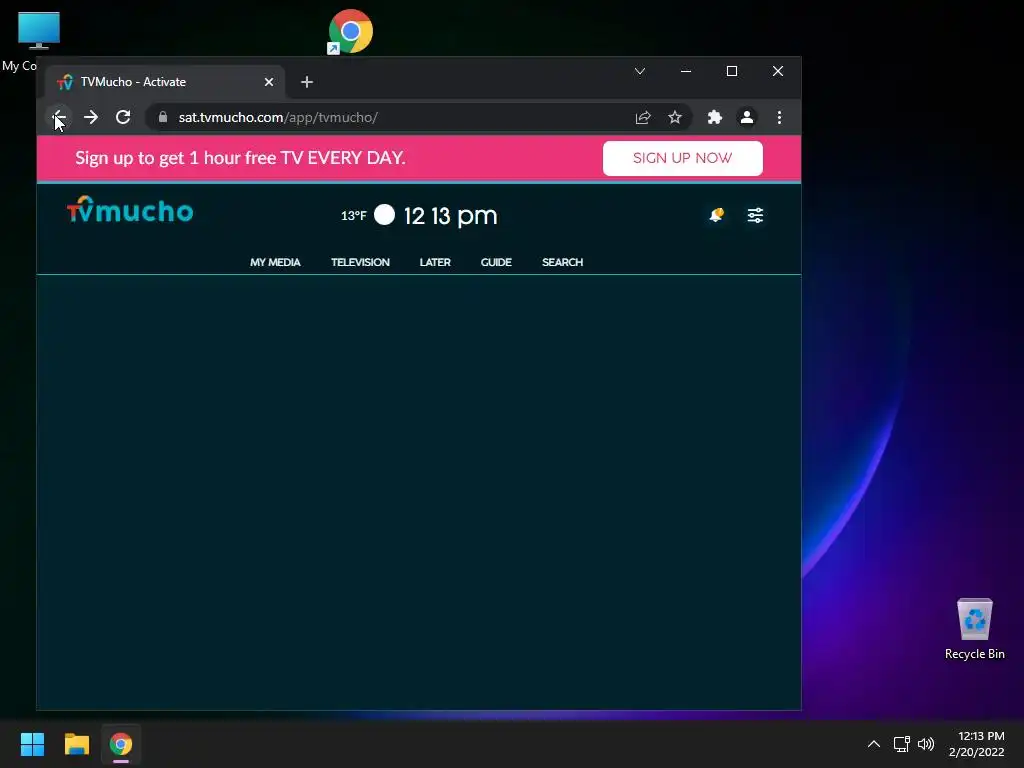The width and height of the screenshot is (1024, 768).
Task: Go to SEARCH
Action: 562,263
